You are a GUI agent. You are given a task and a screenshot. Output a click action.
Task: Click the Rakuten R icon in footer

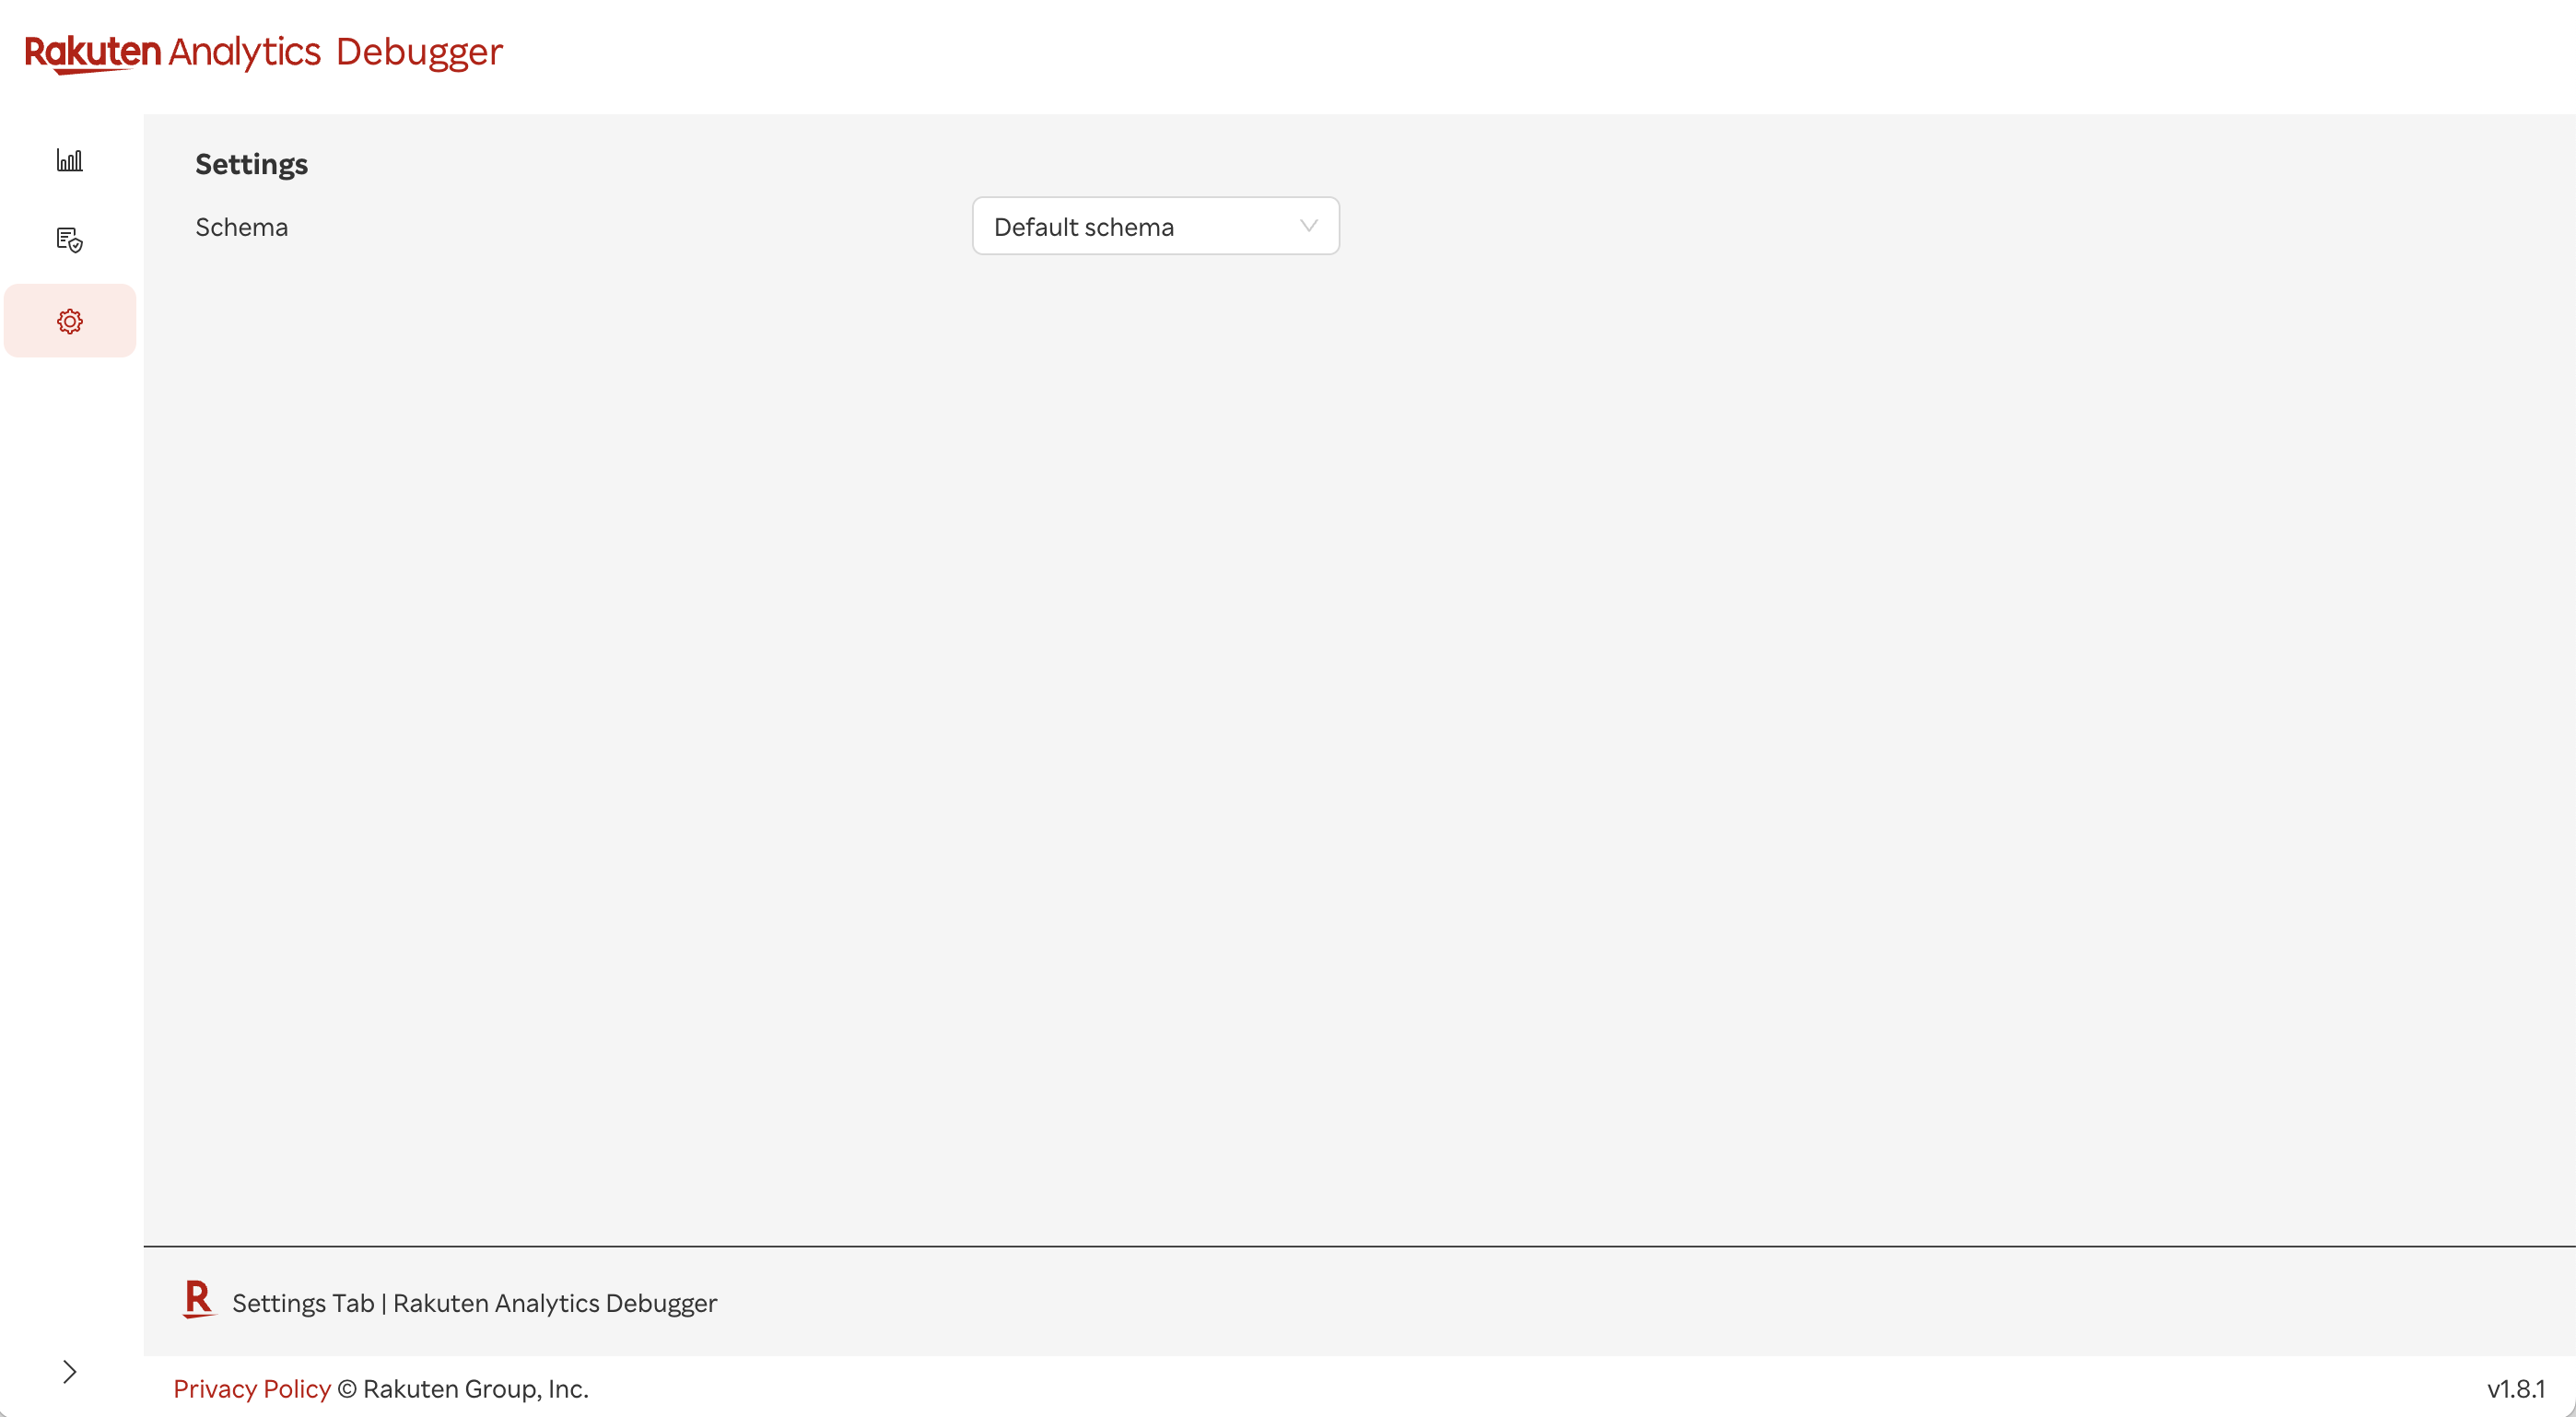199,1300
